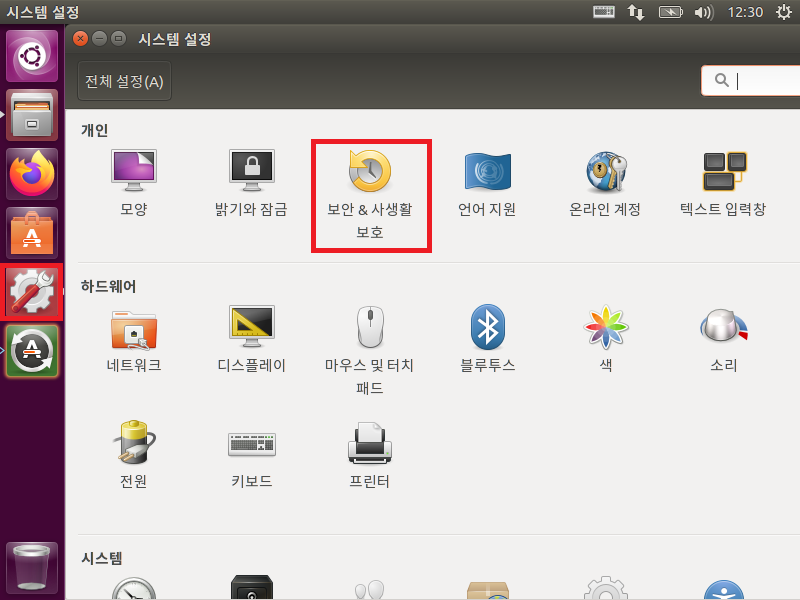Open 블루투스 settings
This screenshot has height=600, width=800.
(x=487, y=339)
